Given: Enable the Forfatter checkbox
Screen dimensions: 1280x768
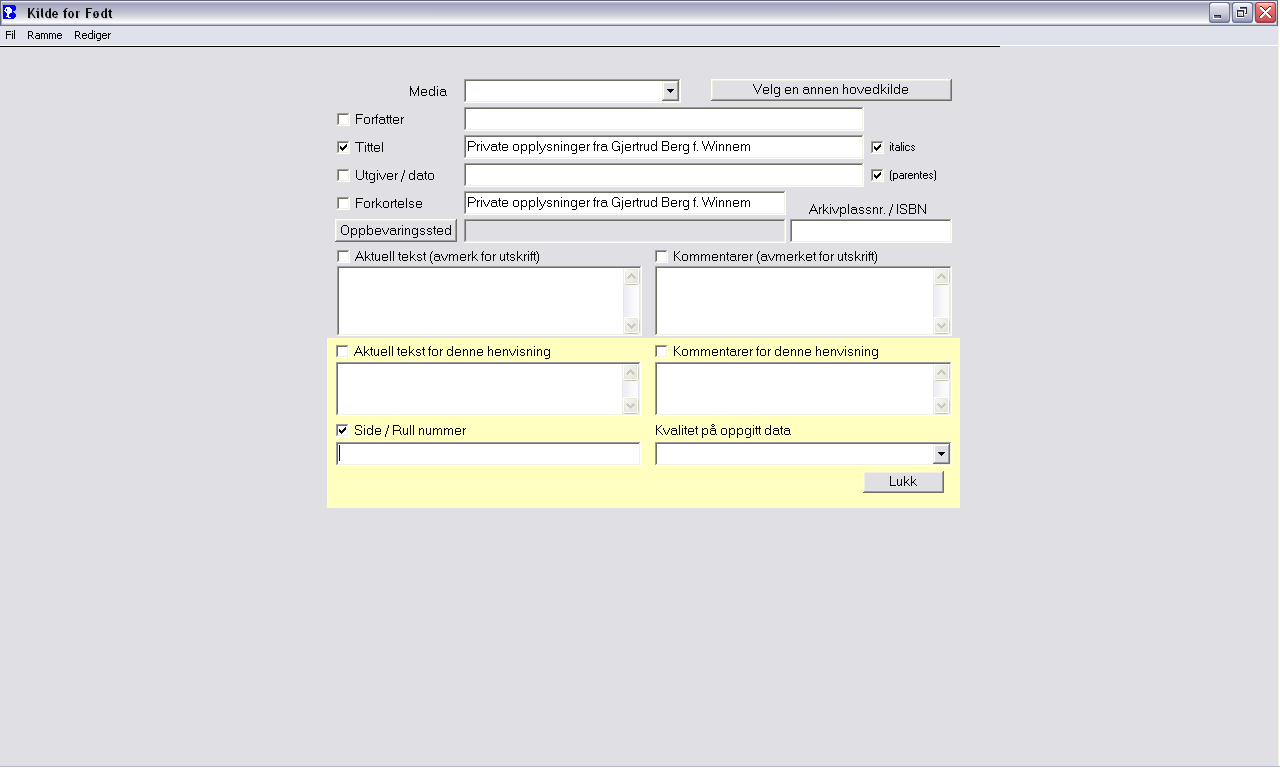Looking at the screenshot, I should (343, 119).
